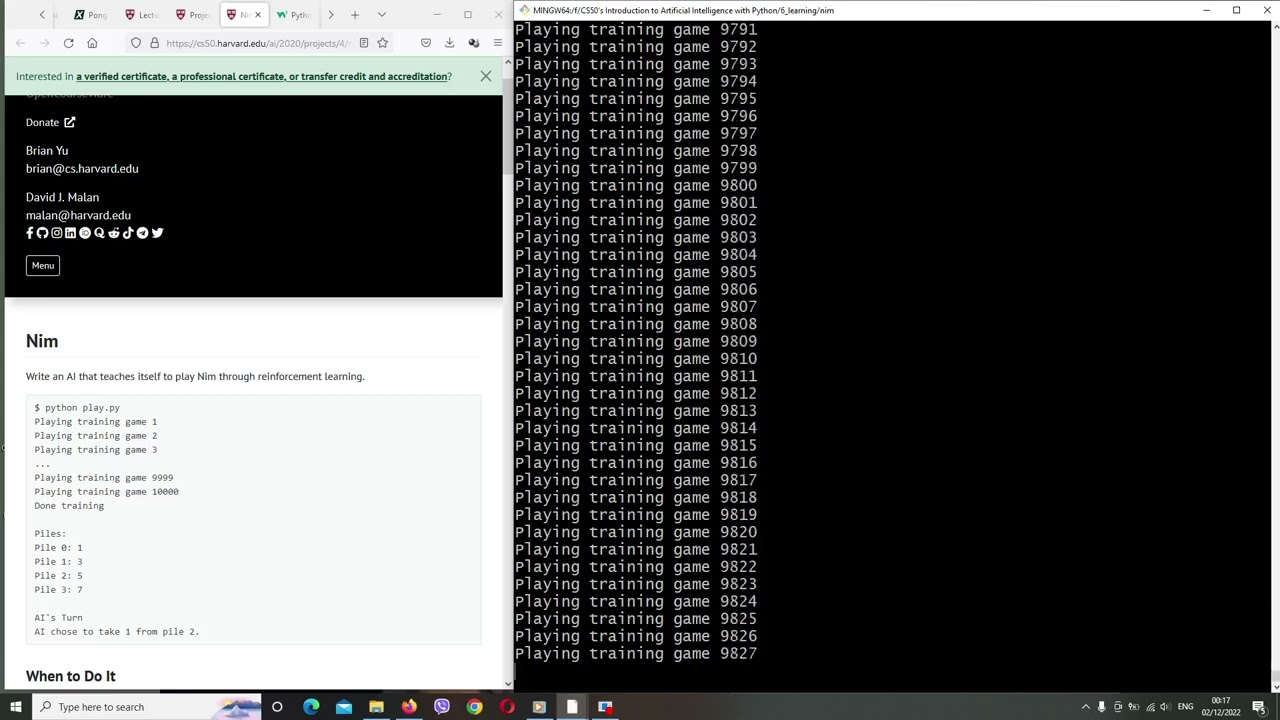List all tabs dropdown
The width and height of the screenshot is (1280, 720).
pos(381,15)
